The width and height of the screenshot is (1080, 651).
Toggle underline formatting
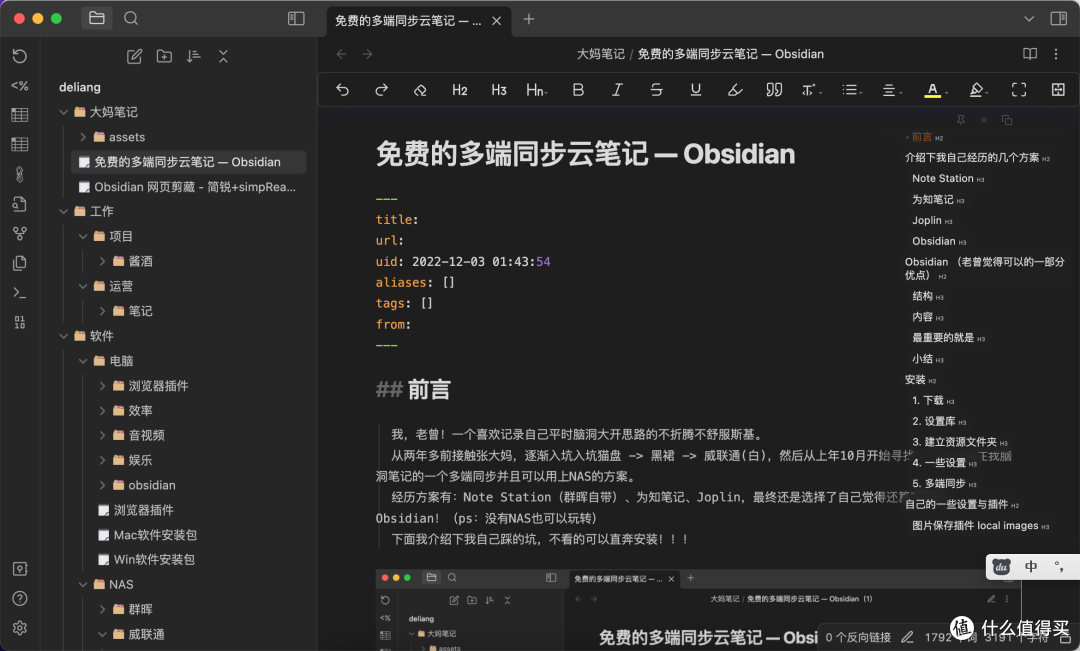point(696,90)
